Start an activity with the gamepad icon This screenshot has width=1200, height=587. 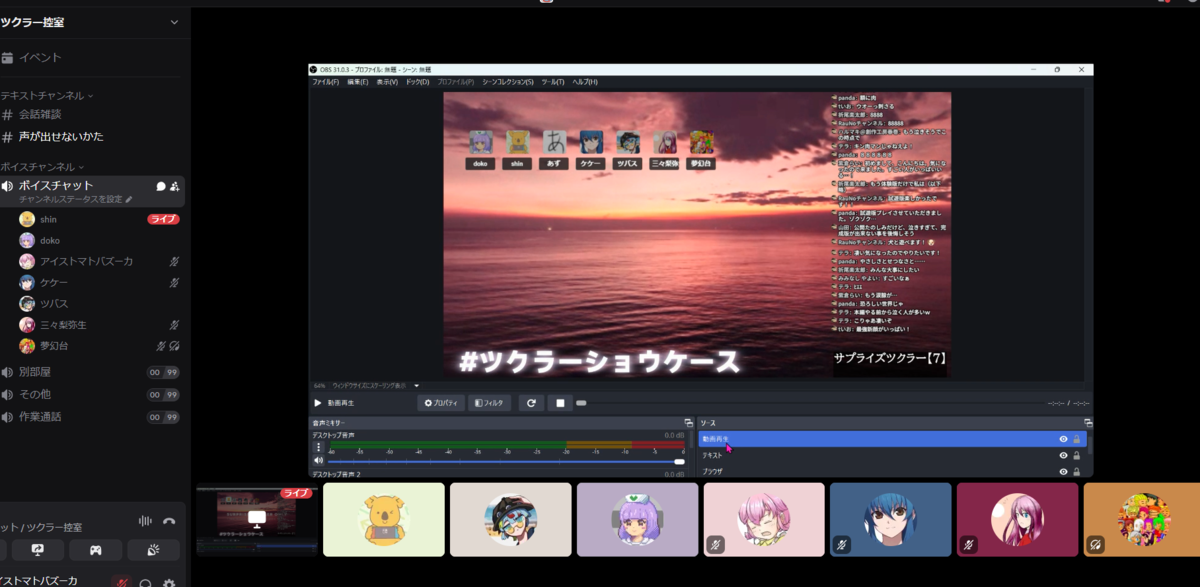96,550
